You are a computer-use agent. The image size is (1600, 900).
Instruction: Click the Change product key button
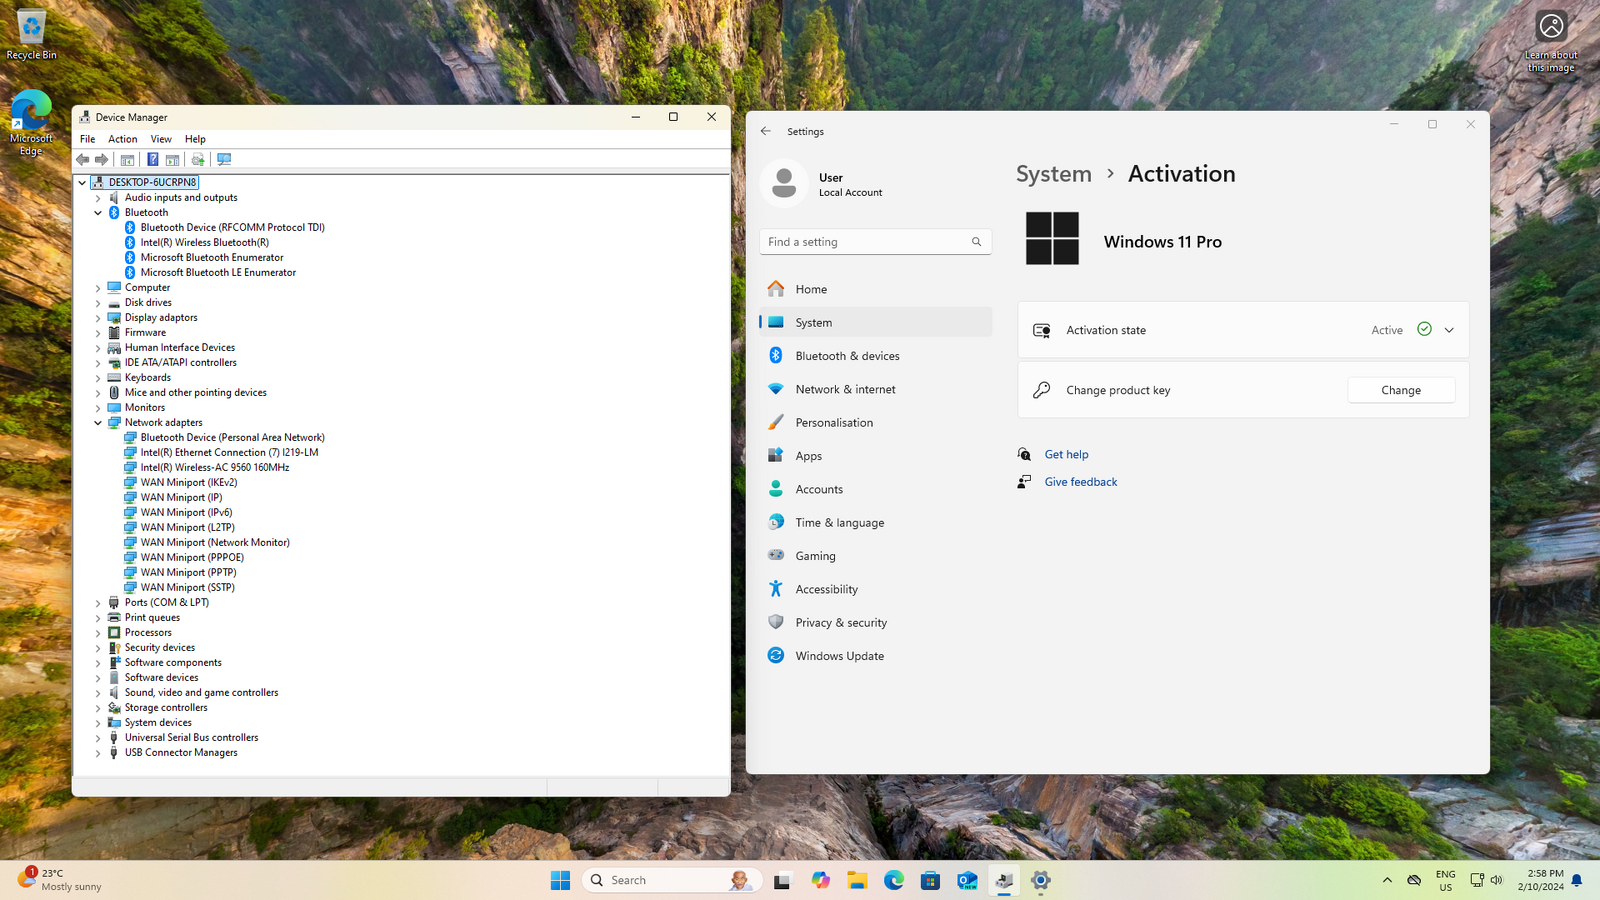coord(1401,390)
